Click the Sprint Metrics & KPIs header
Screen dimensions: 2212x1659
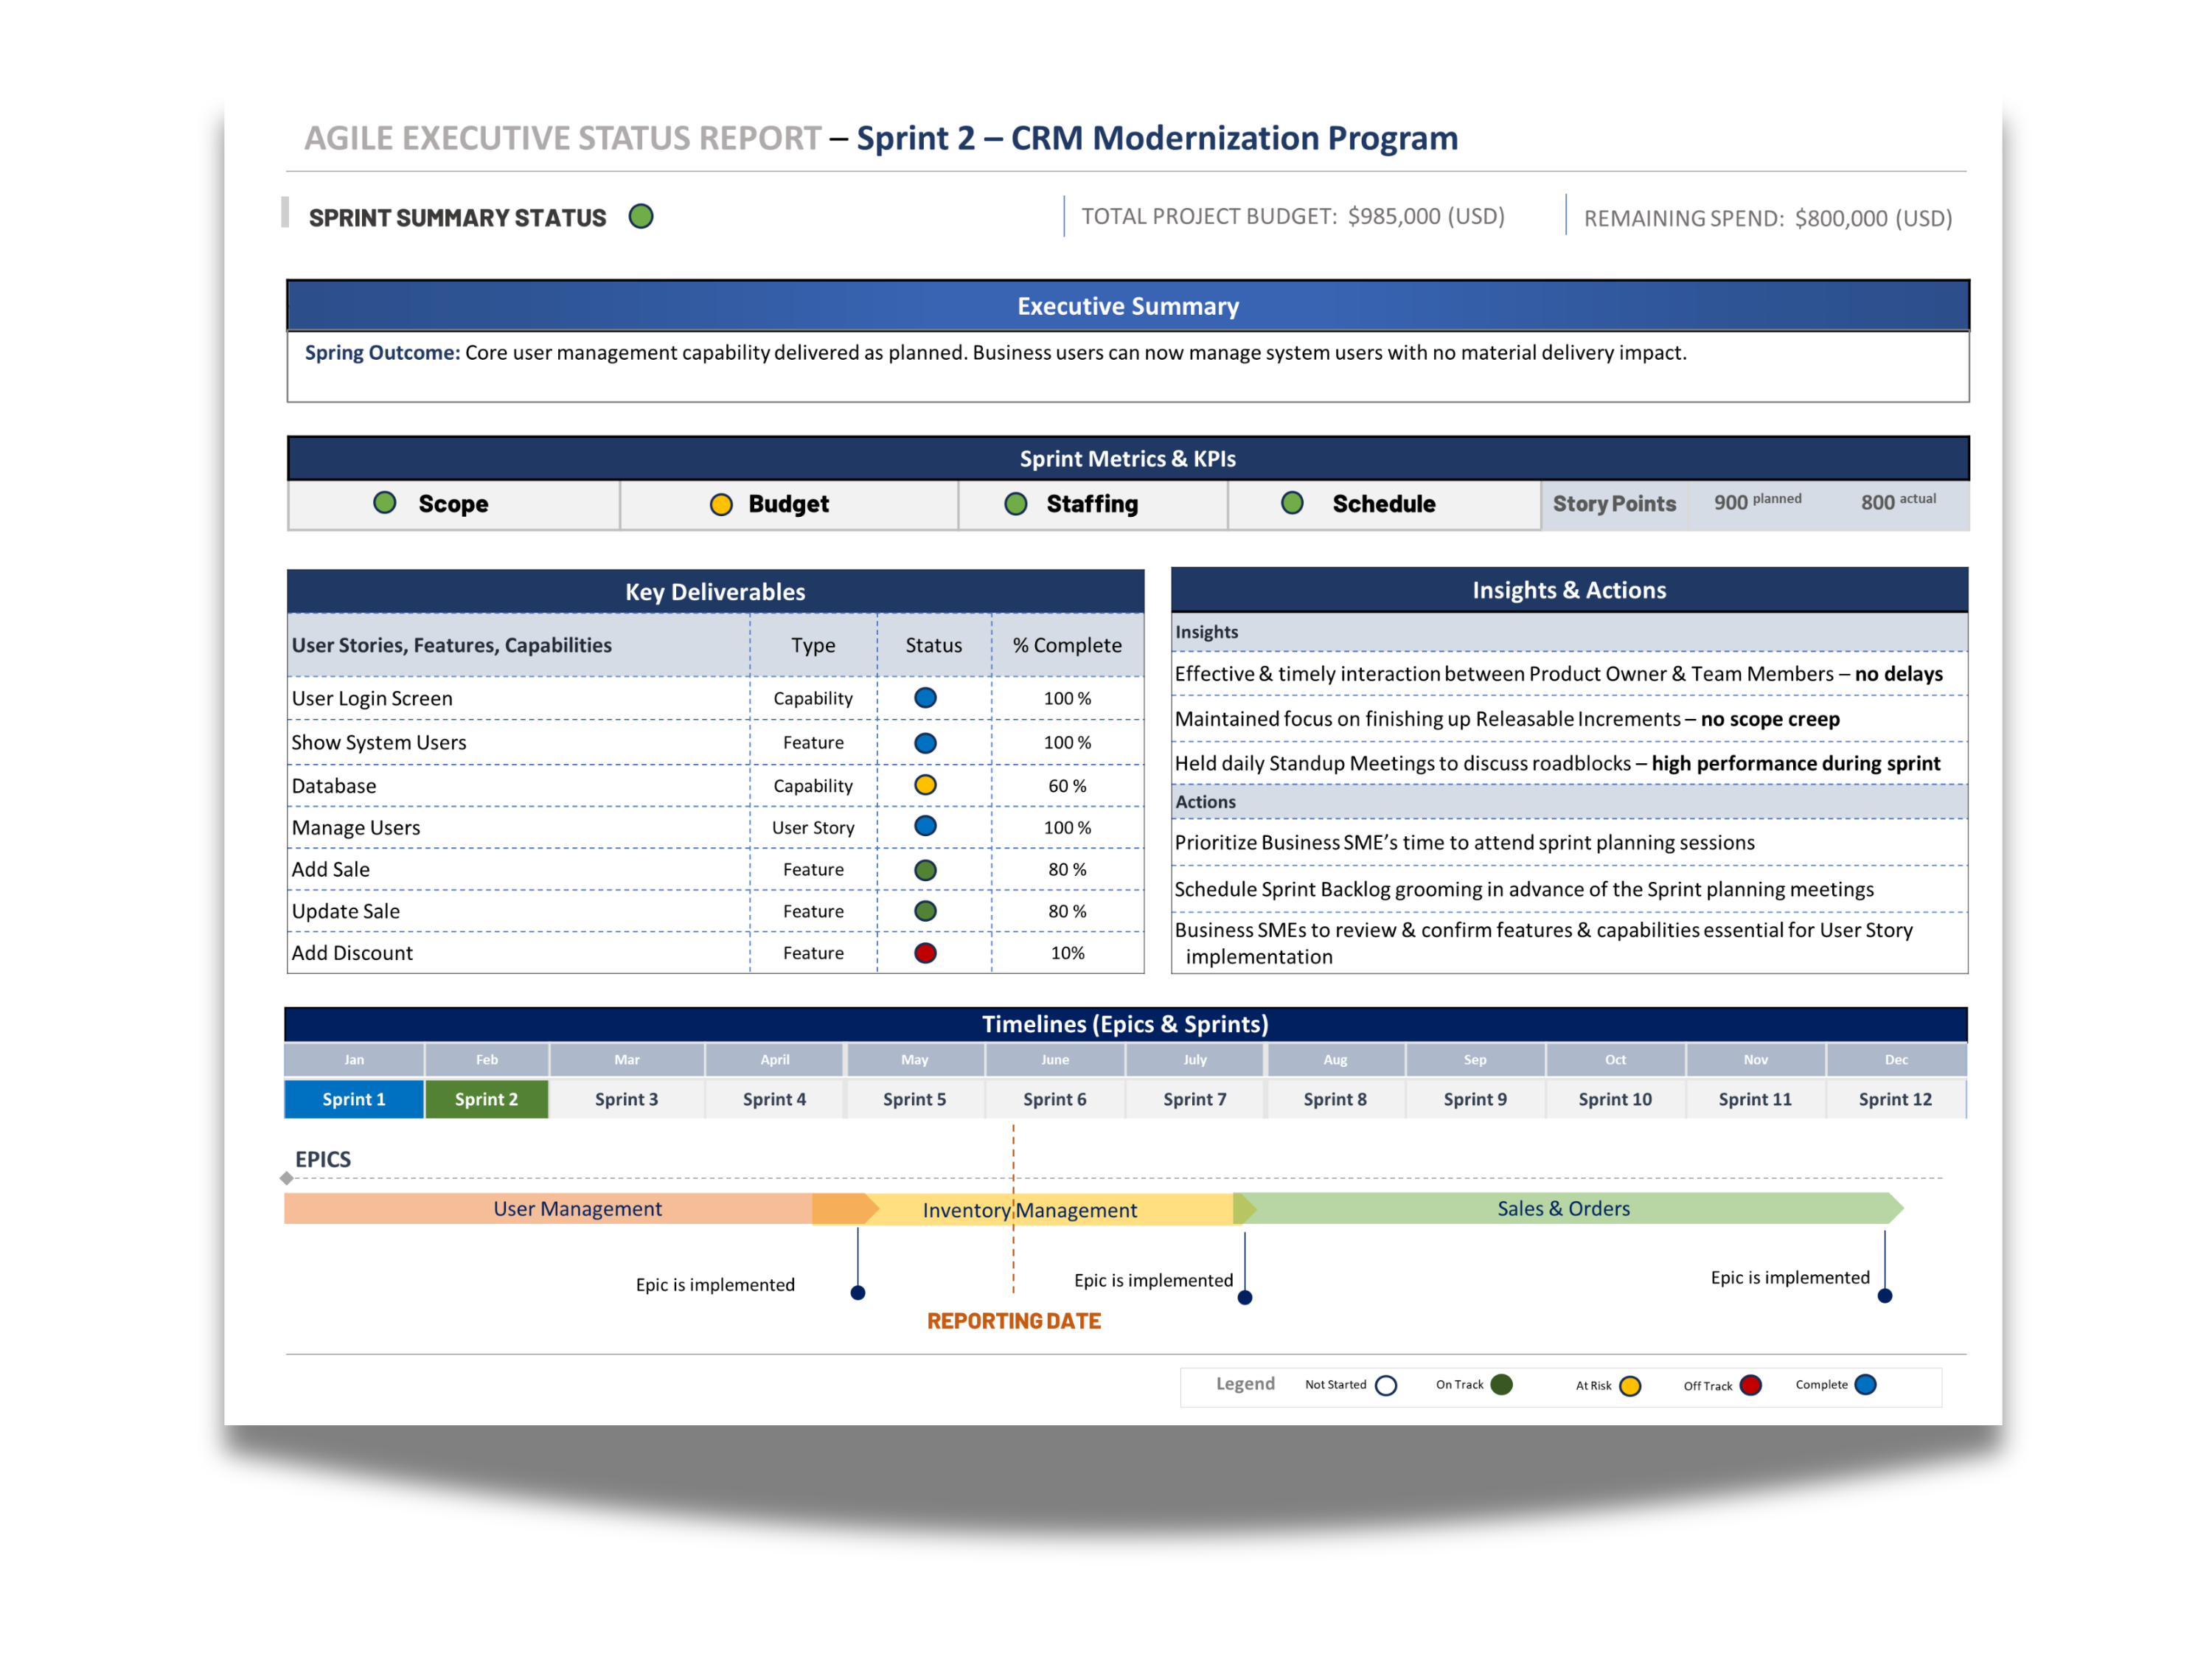[x=1128, y=458]
